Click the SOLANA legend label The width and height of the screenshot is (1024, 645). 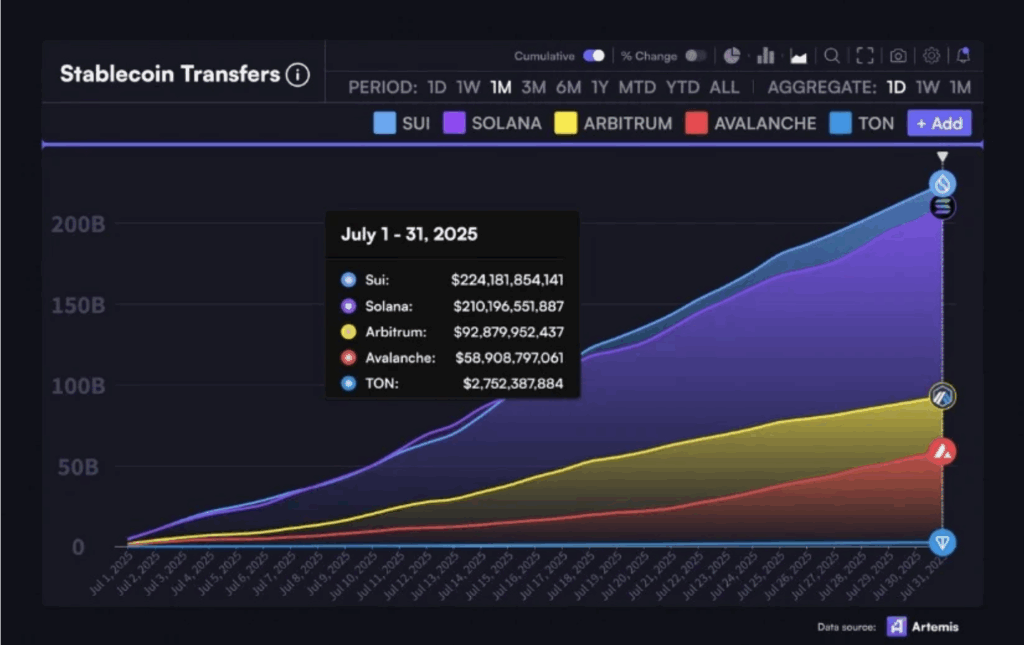(507, 123)
